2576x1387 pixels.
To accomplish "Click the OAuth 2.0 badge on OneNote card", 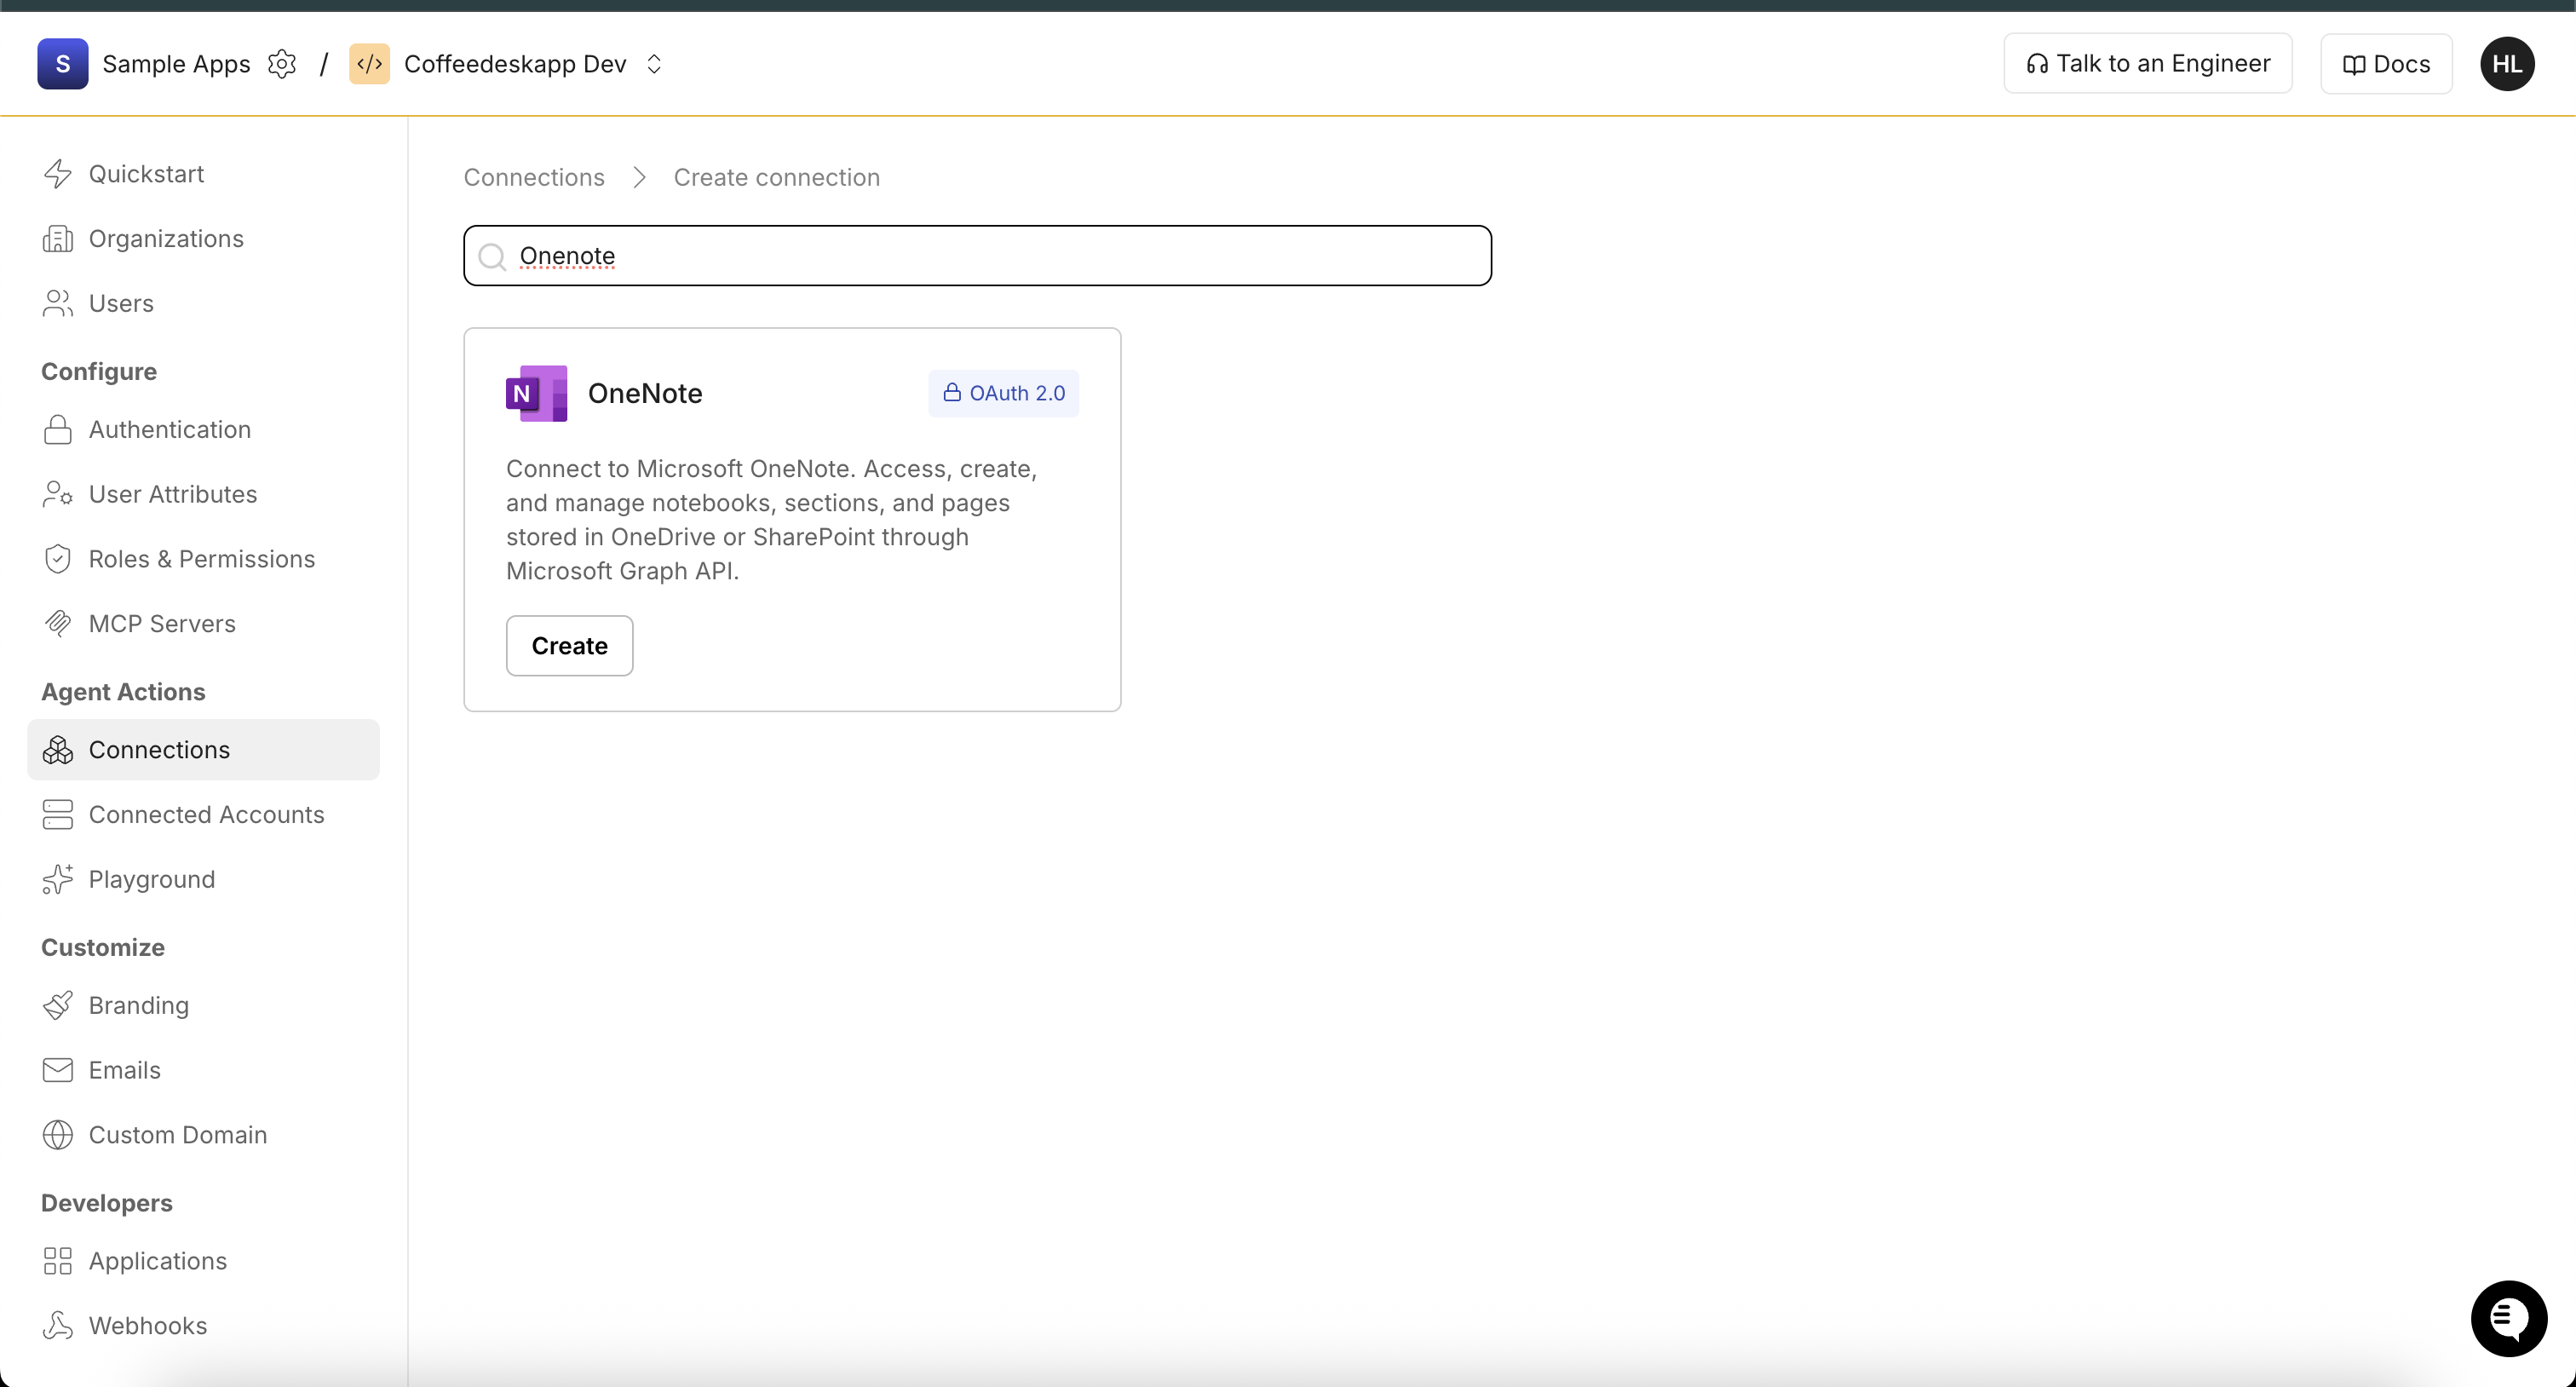I will pos(1003,393).
